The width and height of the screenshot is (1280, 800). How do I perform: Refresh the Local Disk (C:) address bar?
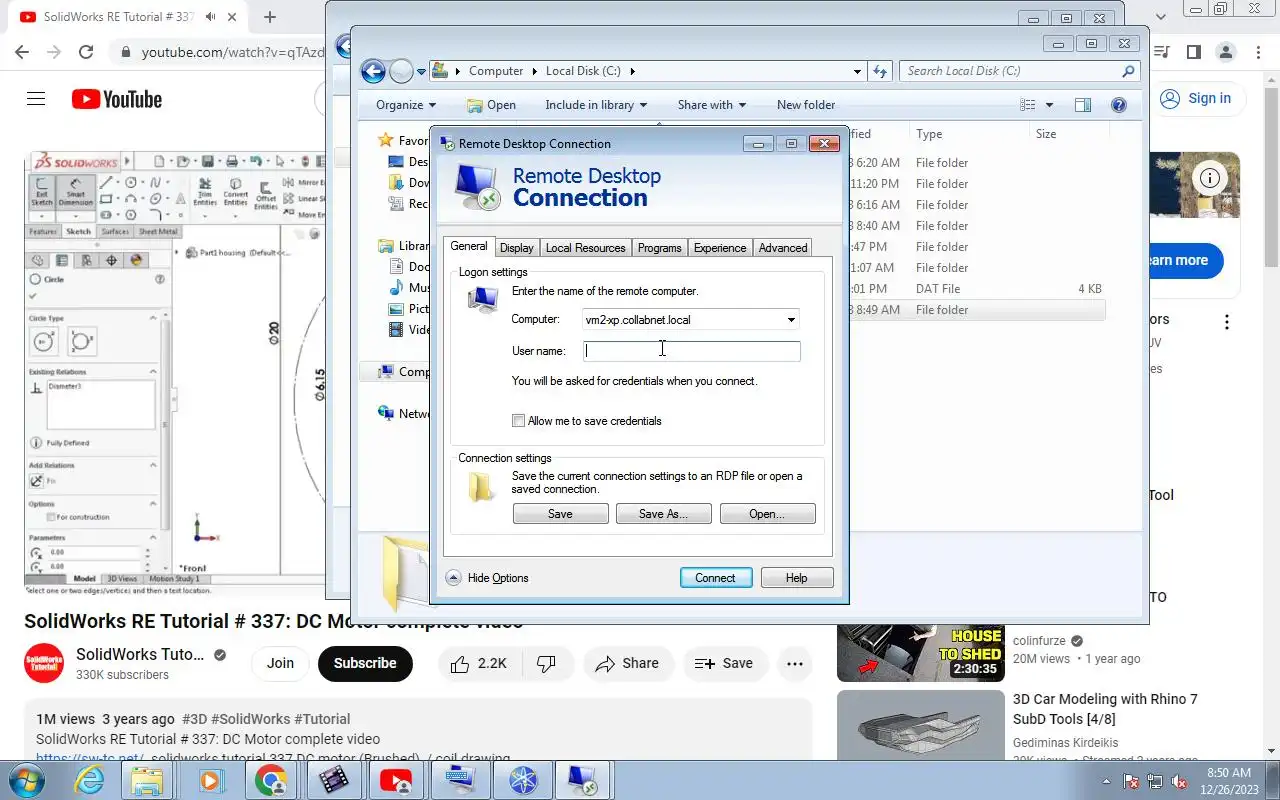[880, 71]
